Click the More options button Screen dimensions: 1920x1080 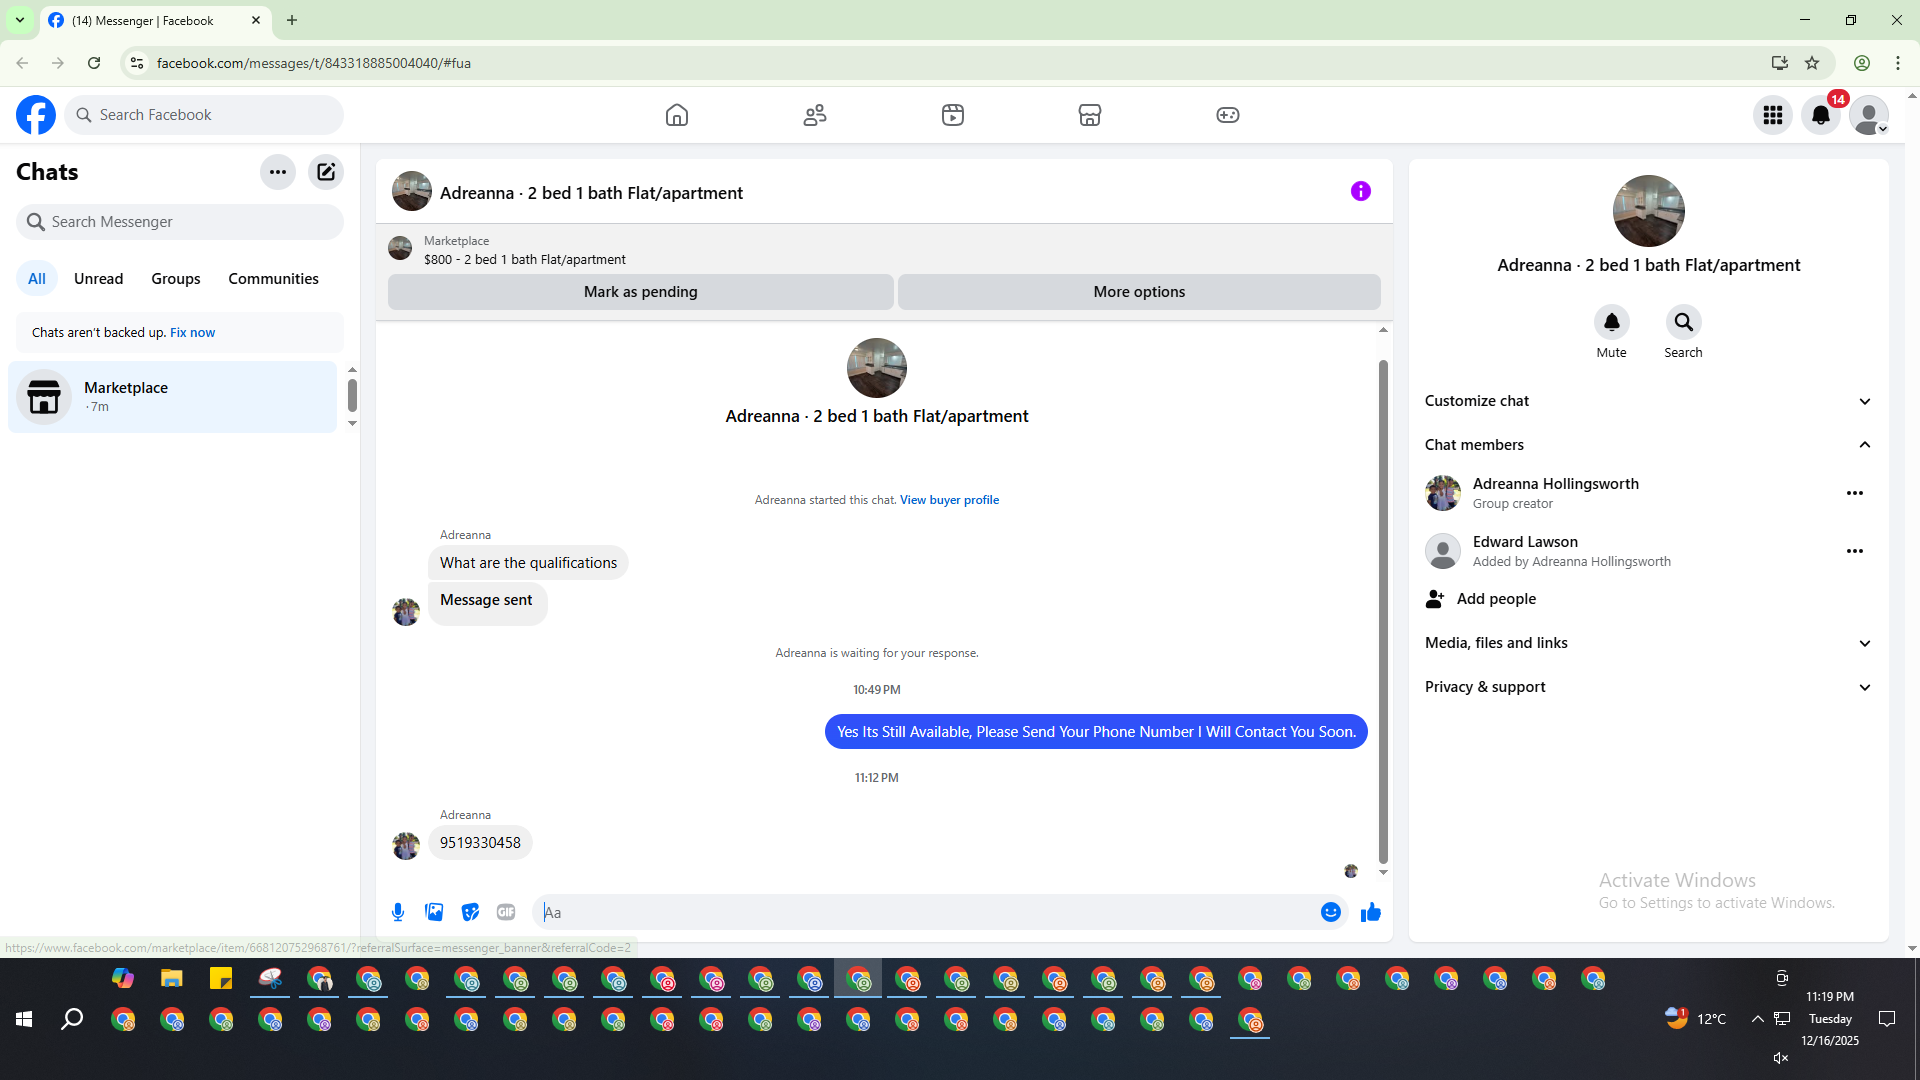coord(1139,292)
